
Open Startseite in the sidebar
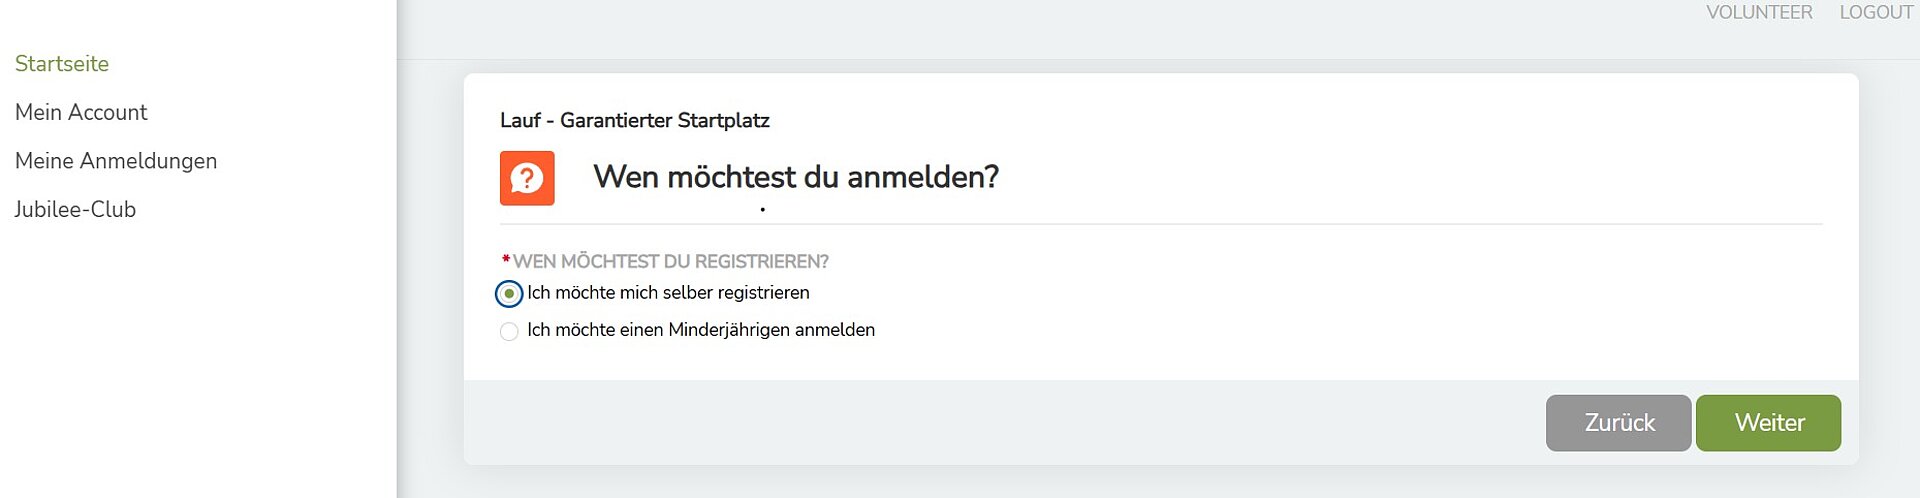[x=62, y=64]
